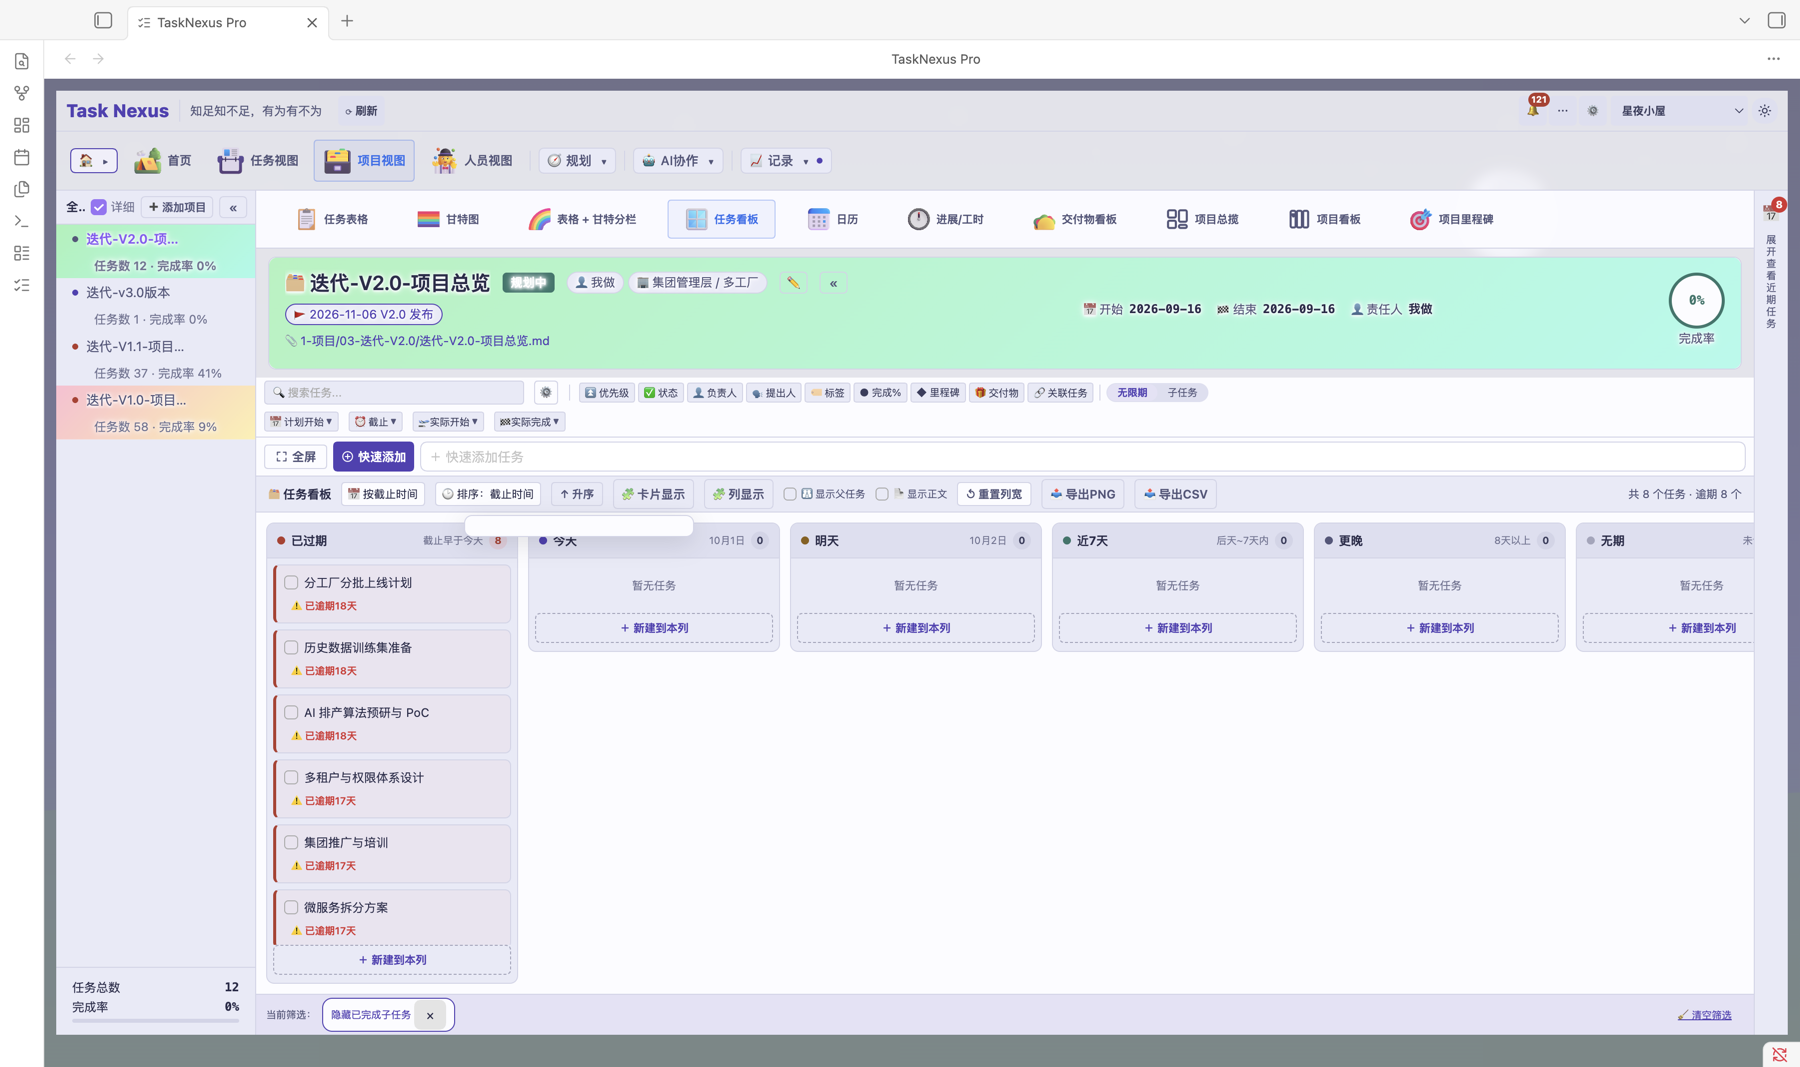Click the 搜索任务 search field
Viewport: 1800px width, 1067px height.
[394, 393]
